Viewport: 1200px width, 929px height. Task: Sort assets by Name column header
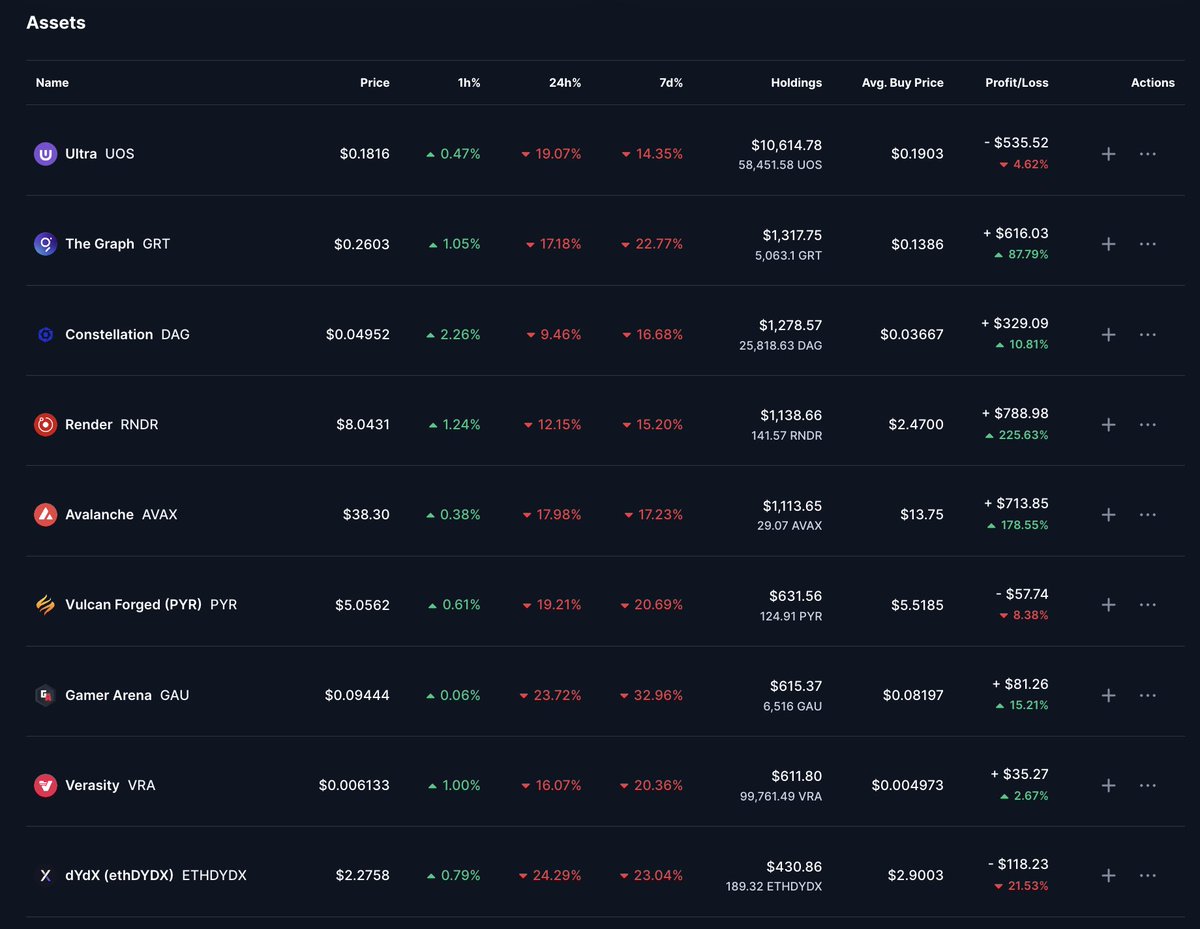pyautogui.click(x=52, y=83)
